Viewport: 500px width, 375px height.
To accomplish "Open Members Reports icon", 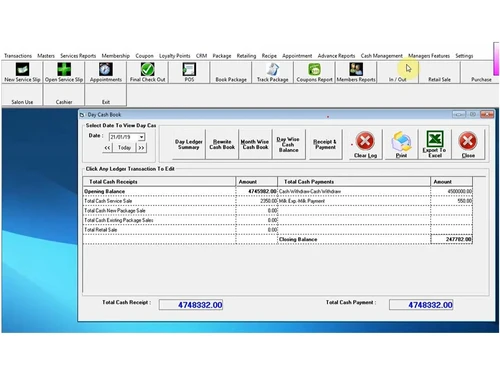I will pos(356,69).
